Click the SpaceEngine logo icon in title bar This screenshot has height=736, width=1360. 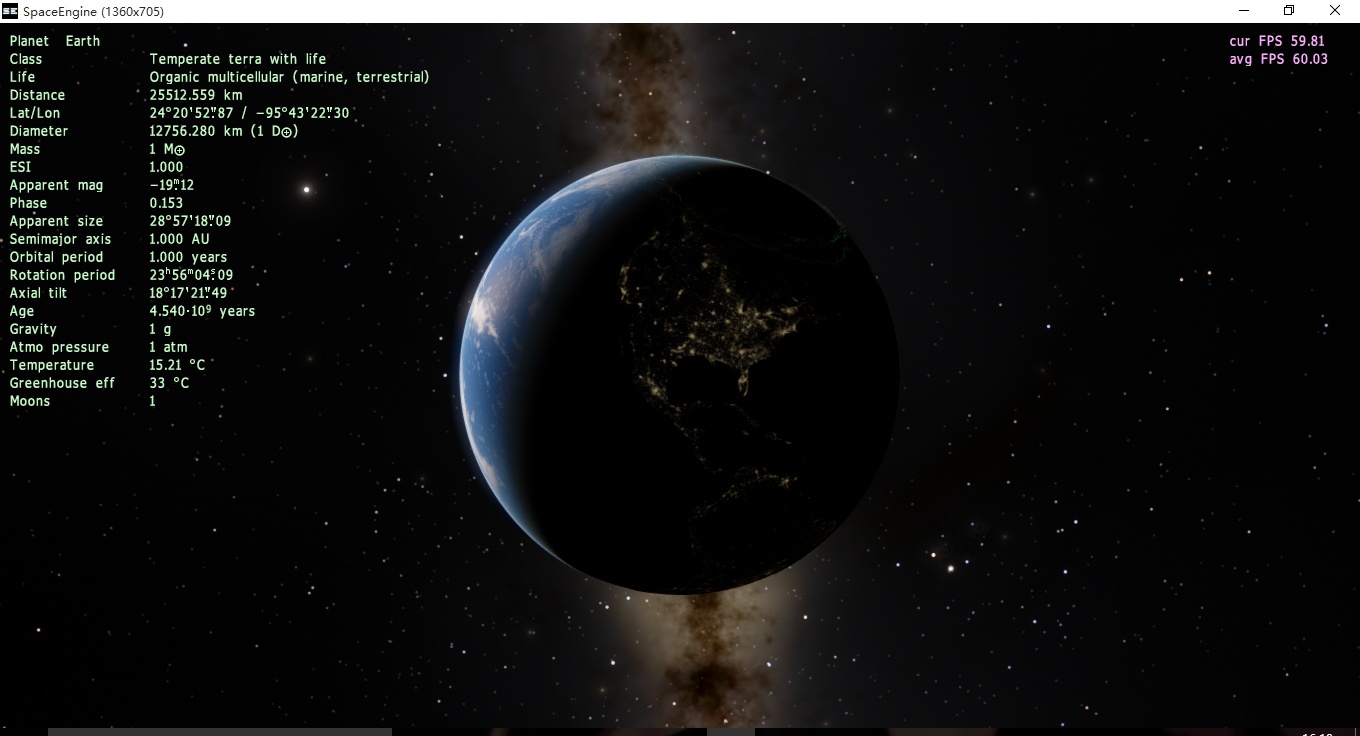10,11
